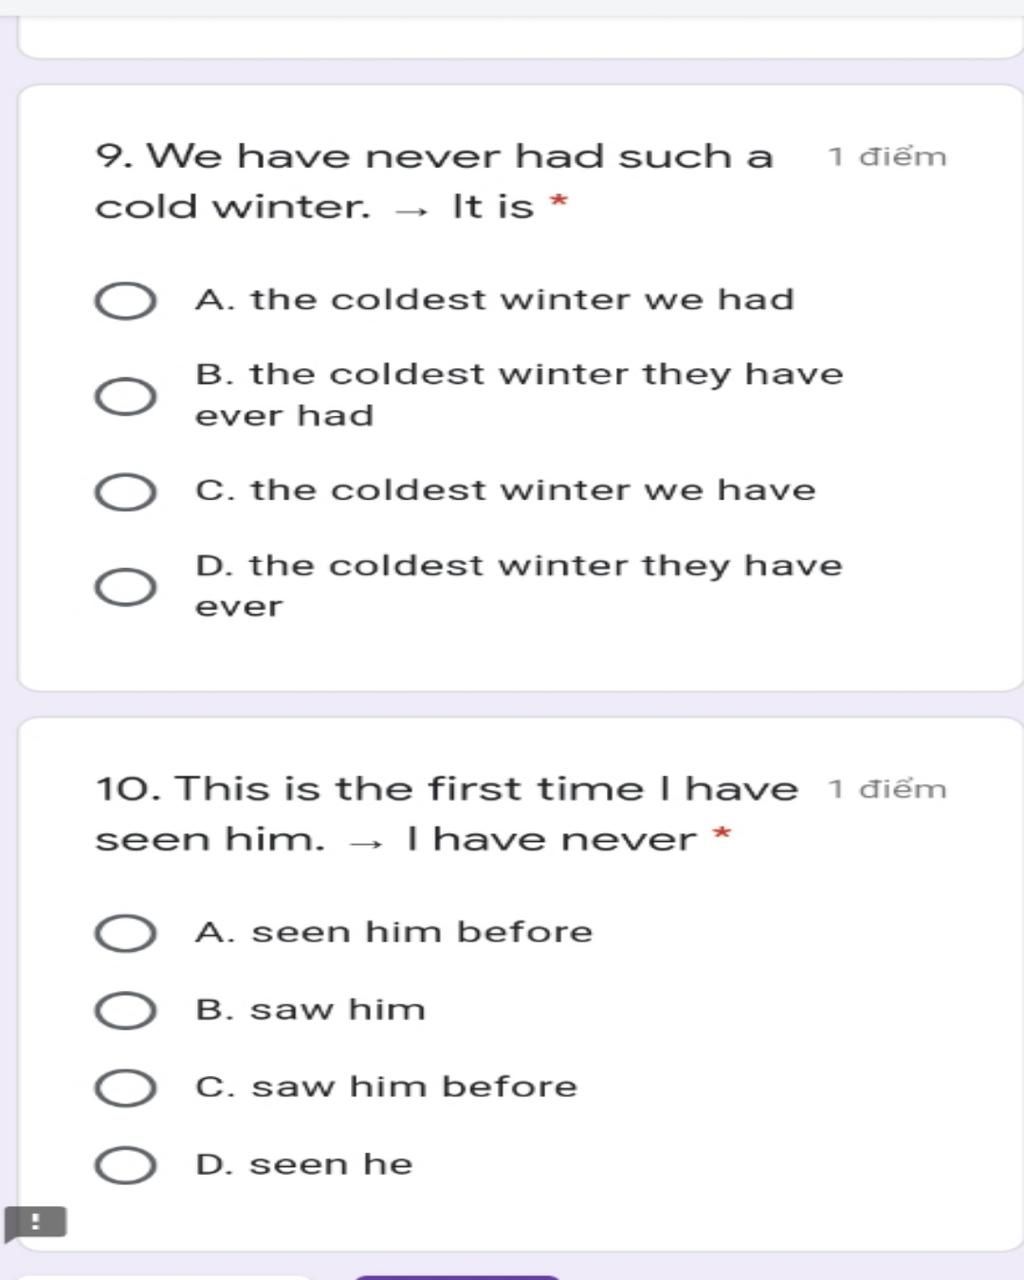Click answer label 'B. saw him'
1024x1280 pixels.
[x=310, y=1009]
